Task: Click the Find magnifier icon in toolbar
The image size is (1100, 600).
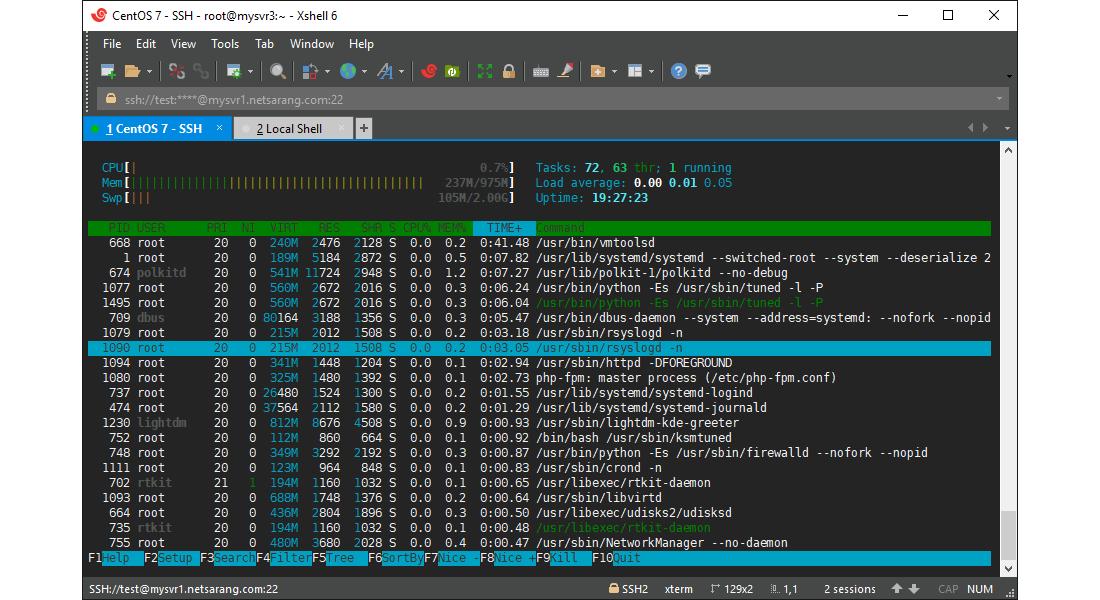Action: click(278, 71)
